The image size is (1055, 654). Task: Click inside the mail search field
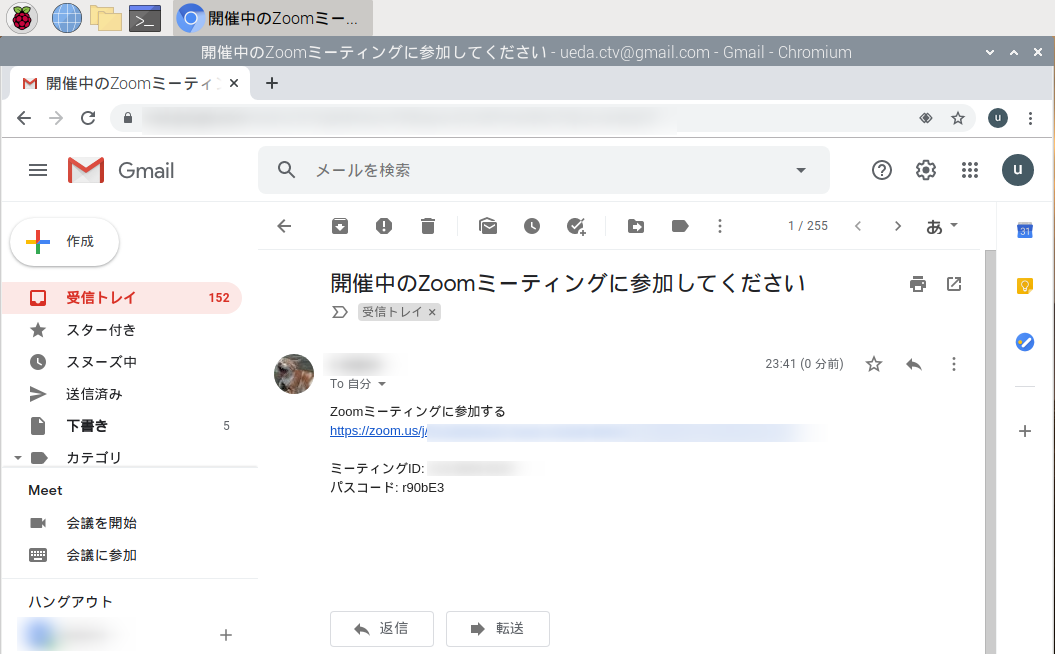click(x=500, y=170)
